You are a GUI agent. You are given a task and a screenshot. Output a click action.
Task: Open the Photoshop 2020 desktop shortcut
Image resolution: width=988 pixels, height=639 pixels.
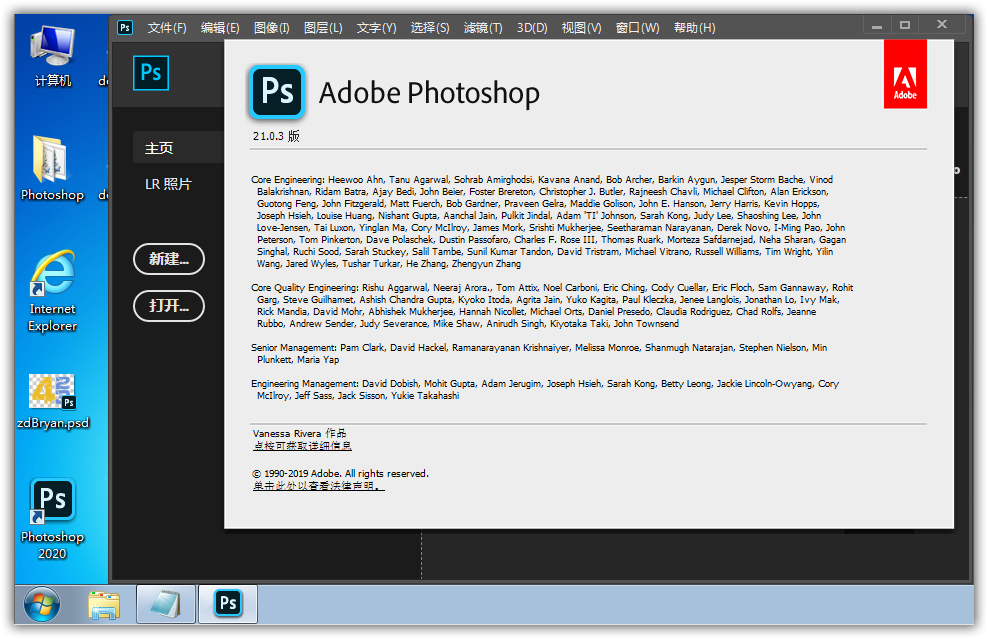click(52, 501)
